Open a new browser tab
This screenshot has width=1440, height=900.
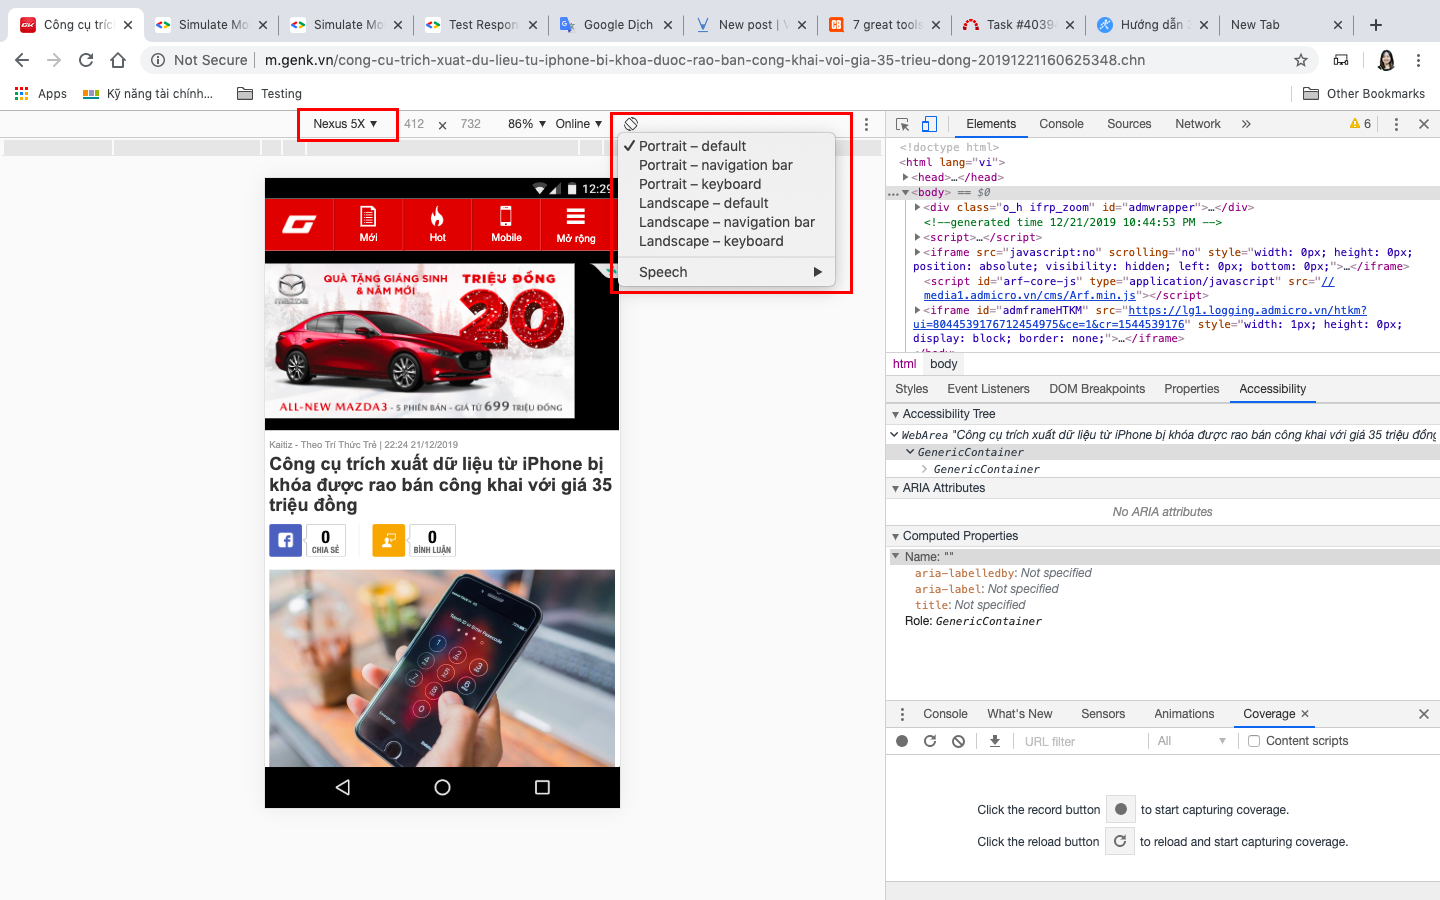pyautogui.click(x=1376, y=25)
